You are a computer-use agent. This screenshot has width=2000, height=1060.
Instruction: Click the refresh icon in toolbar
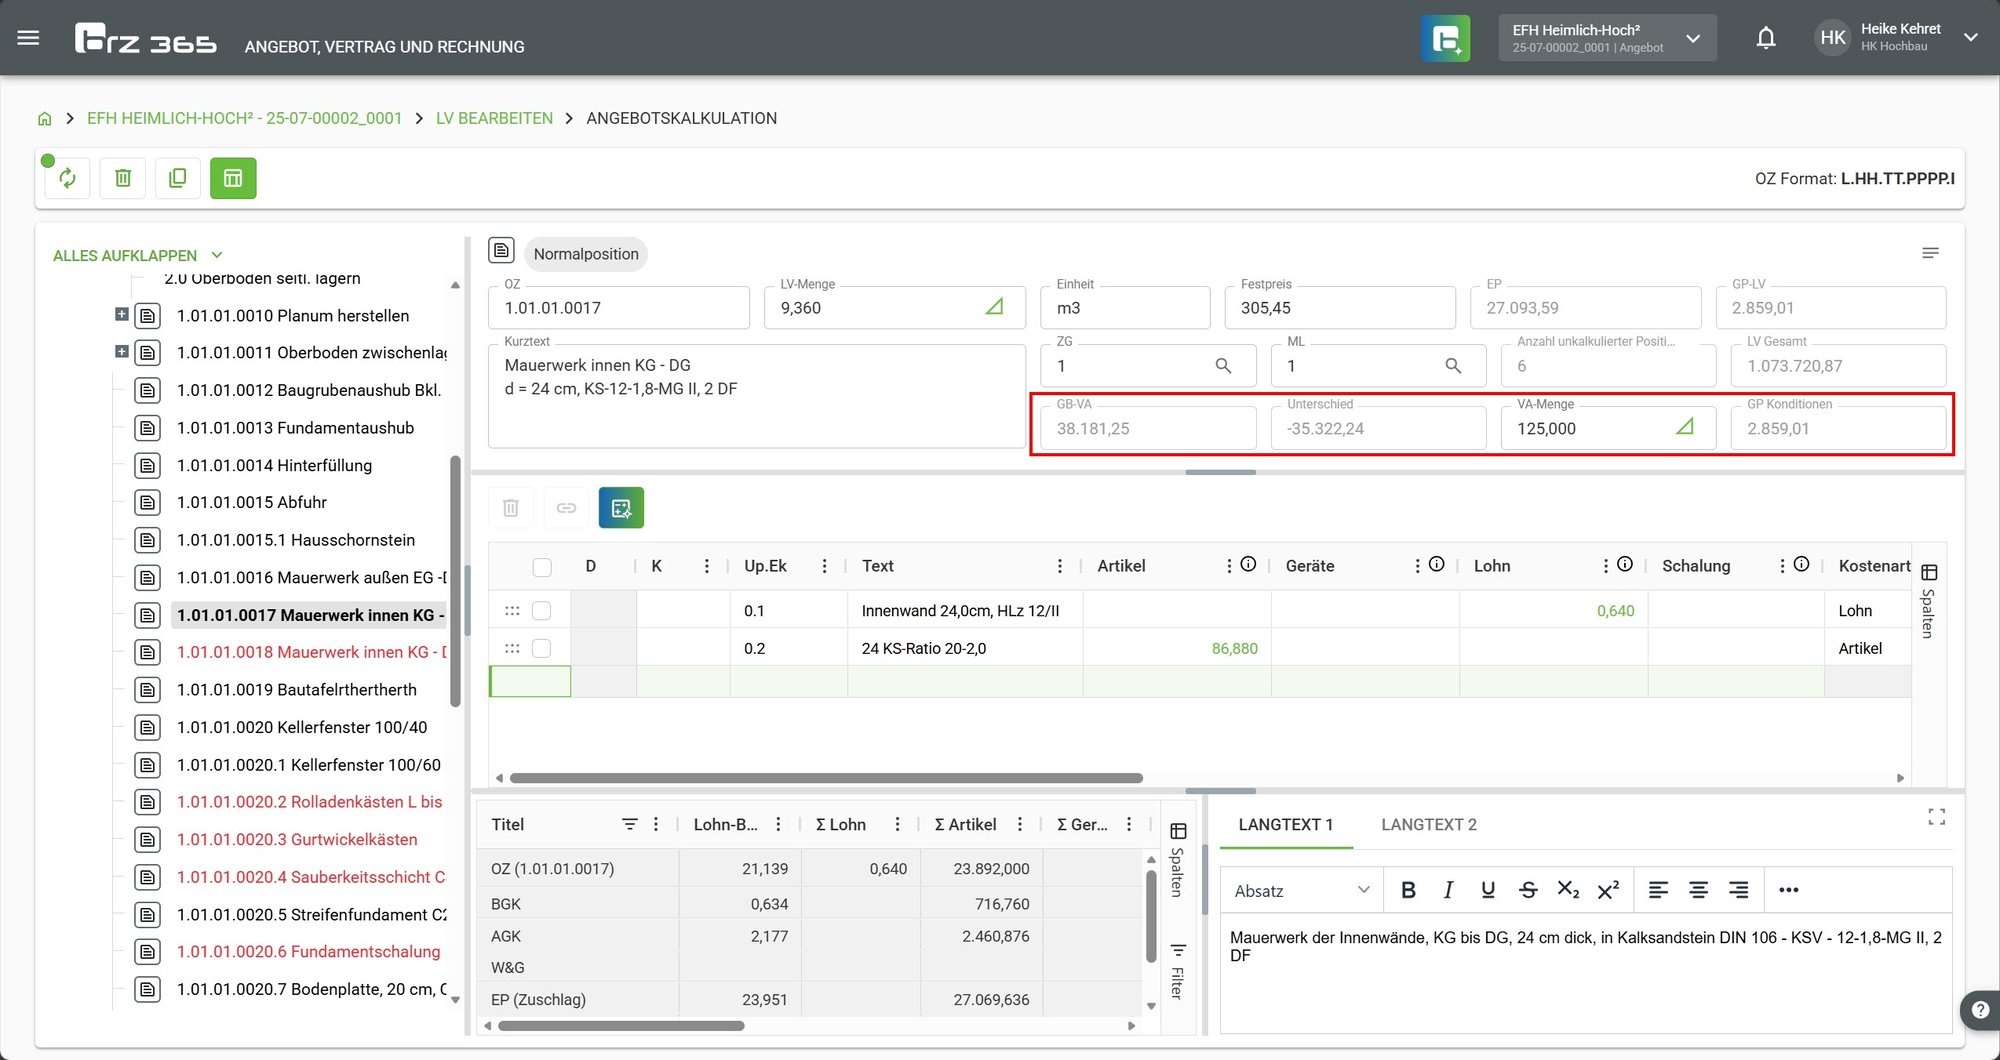click(68, 178)
